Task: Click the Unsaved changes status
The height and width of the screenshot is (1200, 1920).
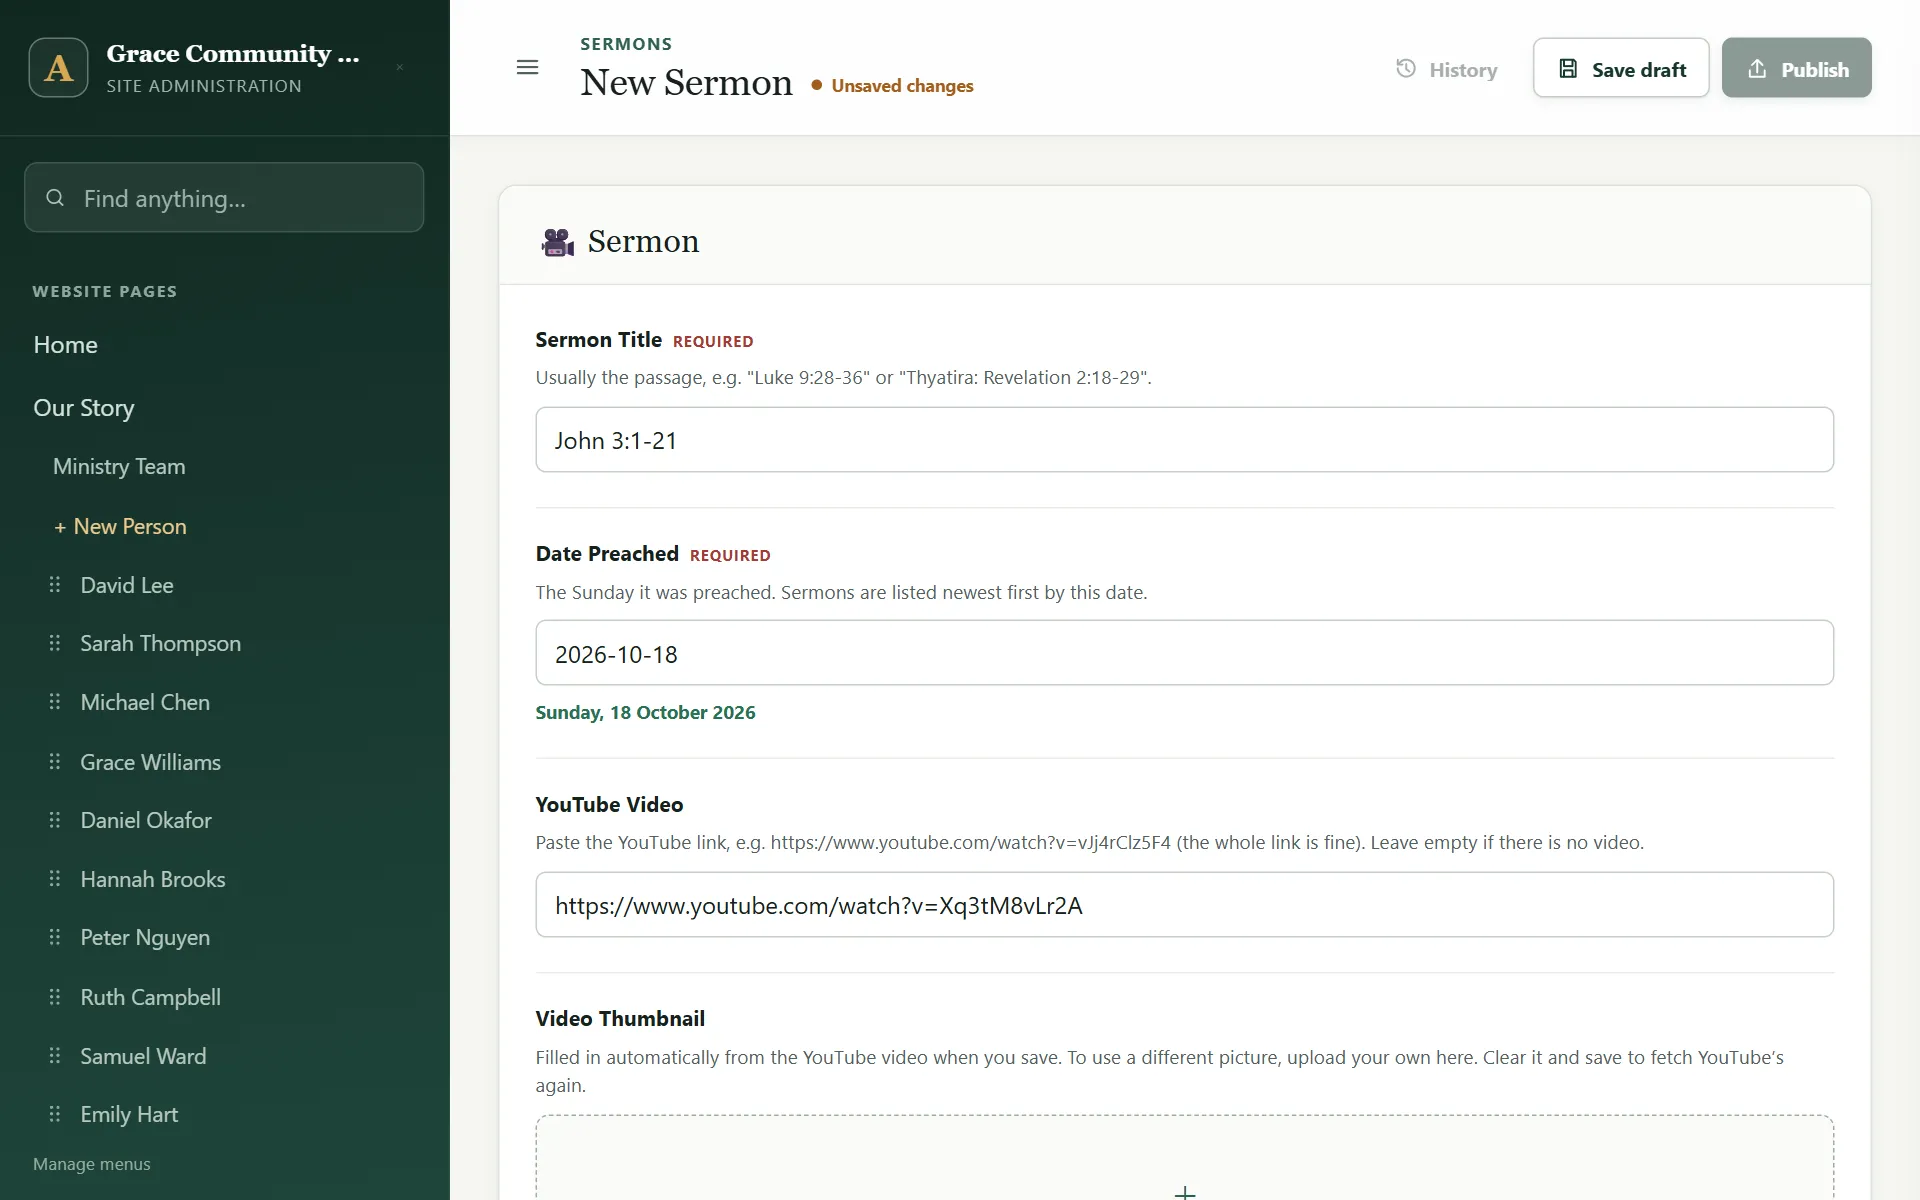Action: (892, 86)
